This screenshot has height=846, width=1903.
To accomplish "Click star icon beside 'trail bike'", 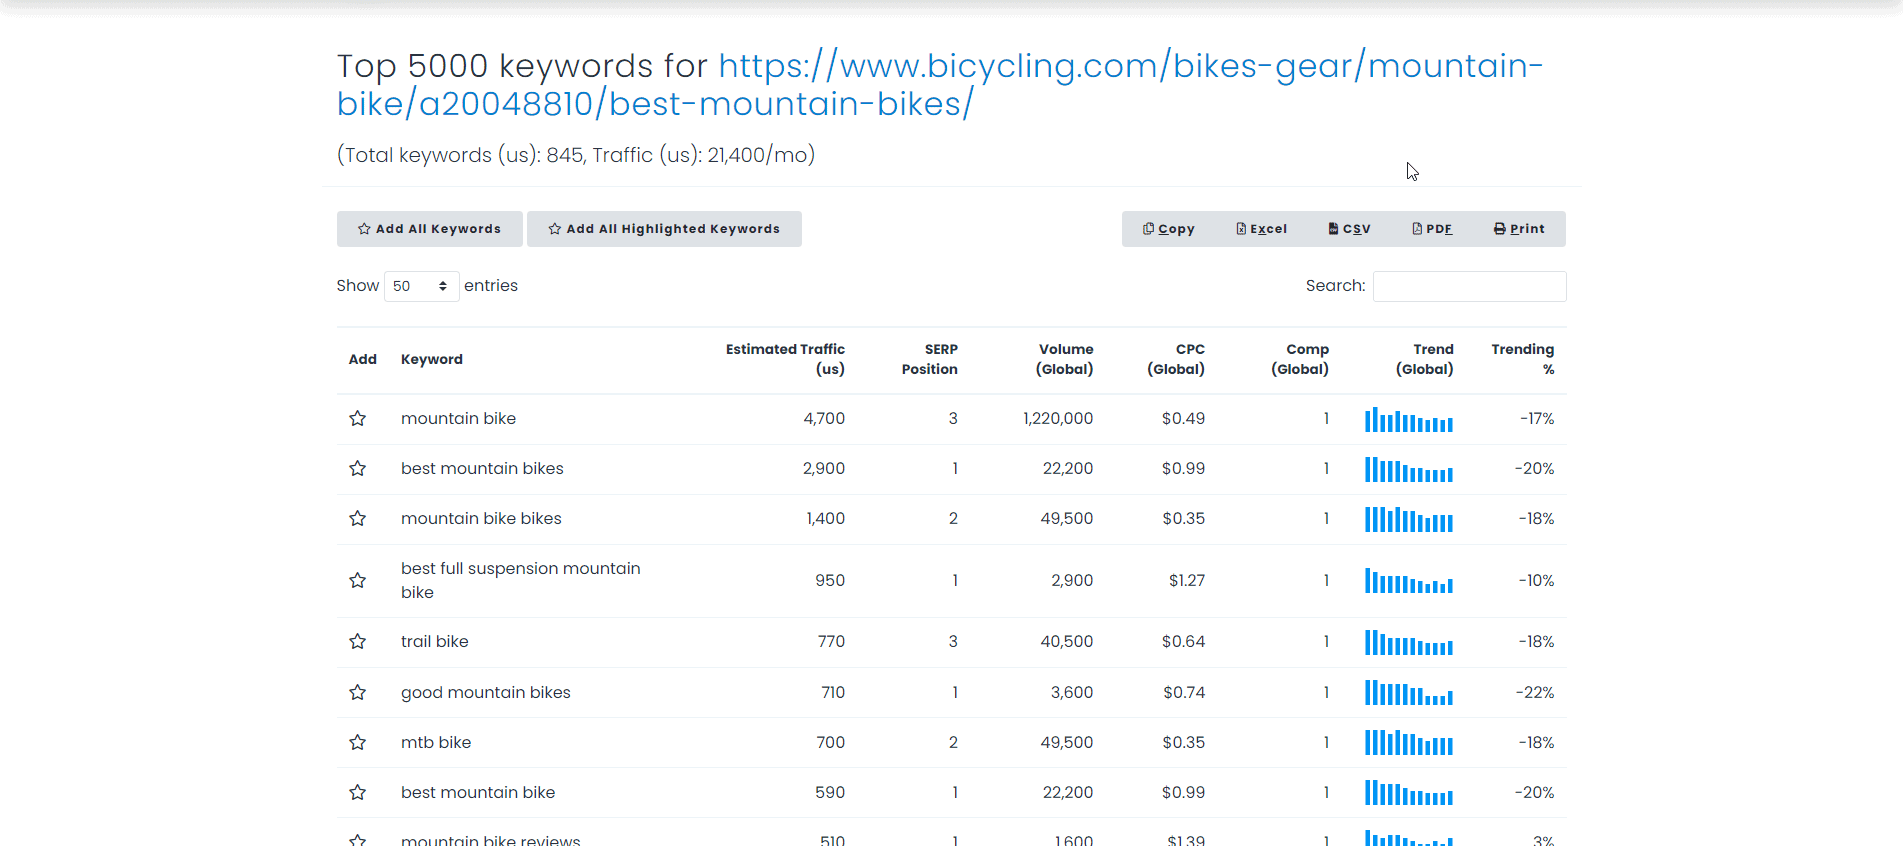I will 357,642.
